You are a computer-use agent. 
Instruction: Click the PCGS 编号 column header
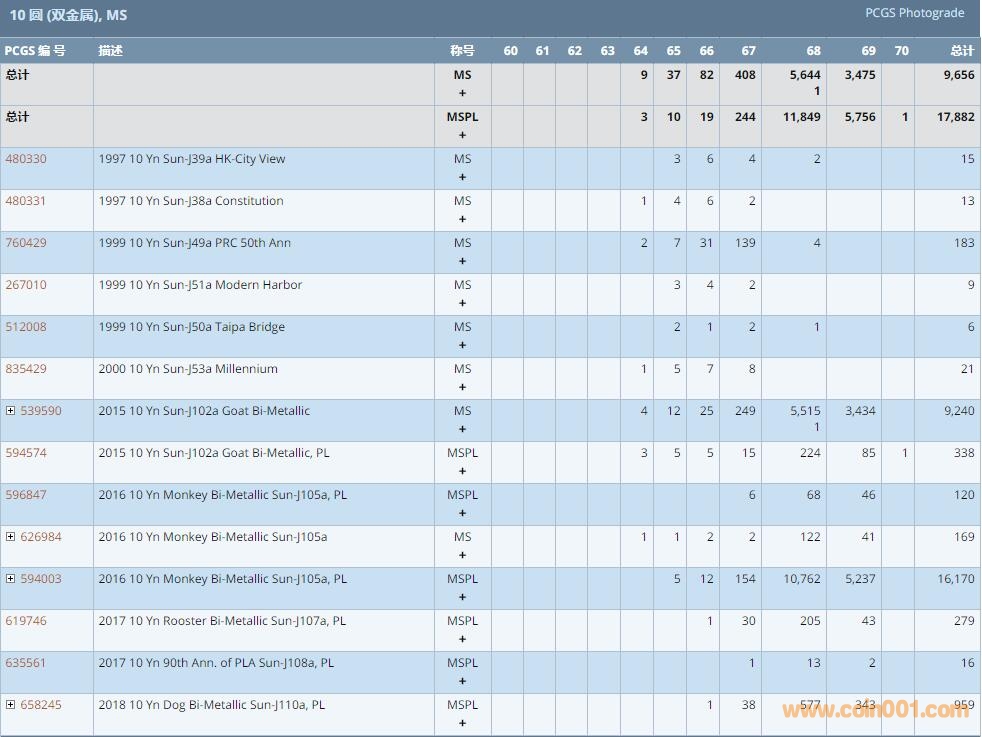point(35,51)
